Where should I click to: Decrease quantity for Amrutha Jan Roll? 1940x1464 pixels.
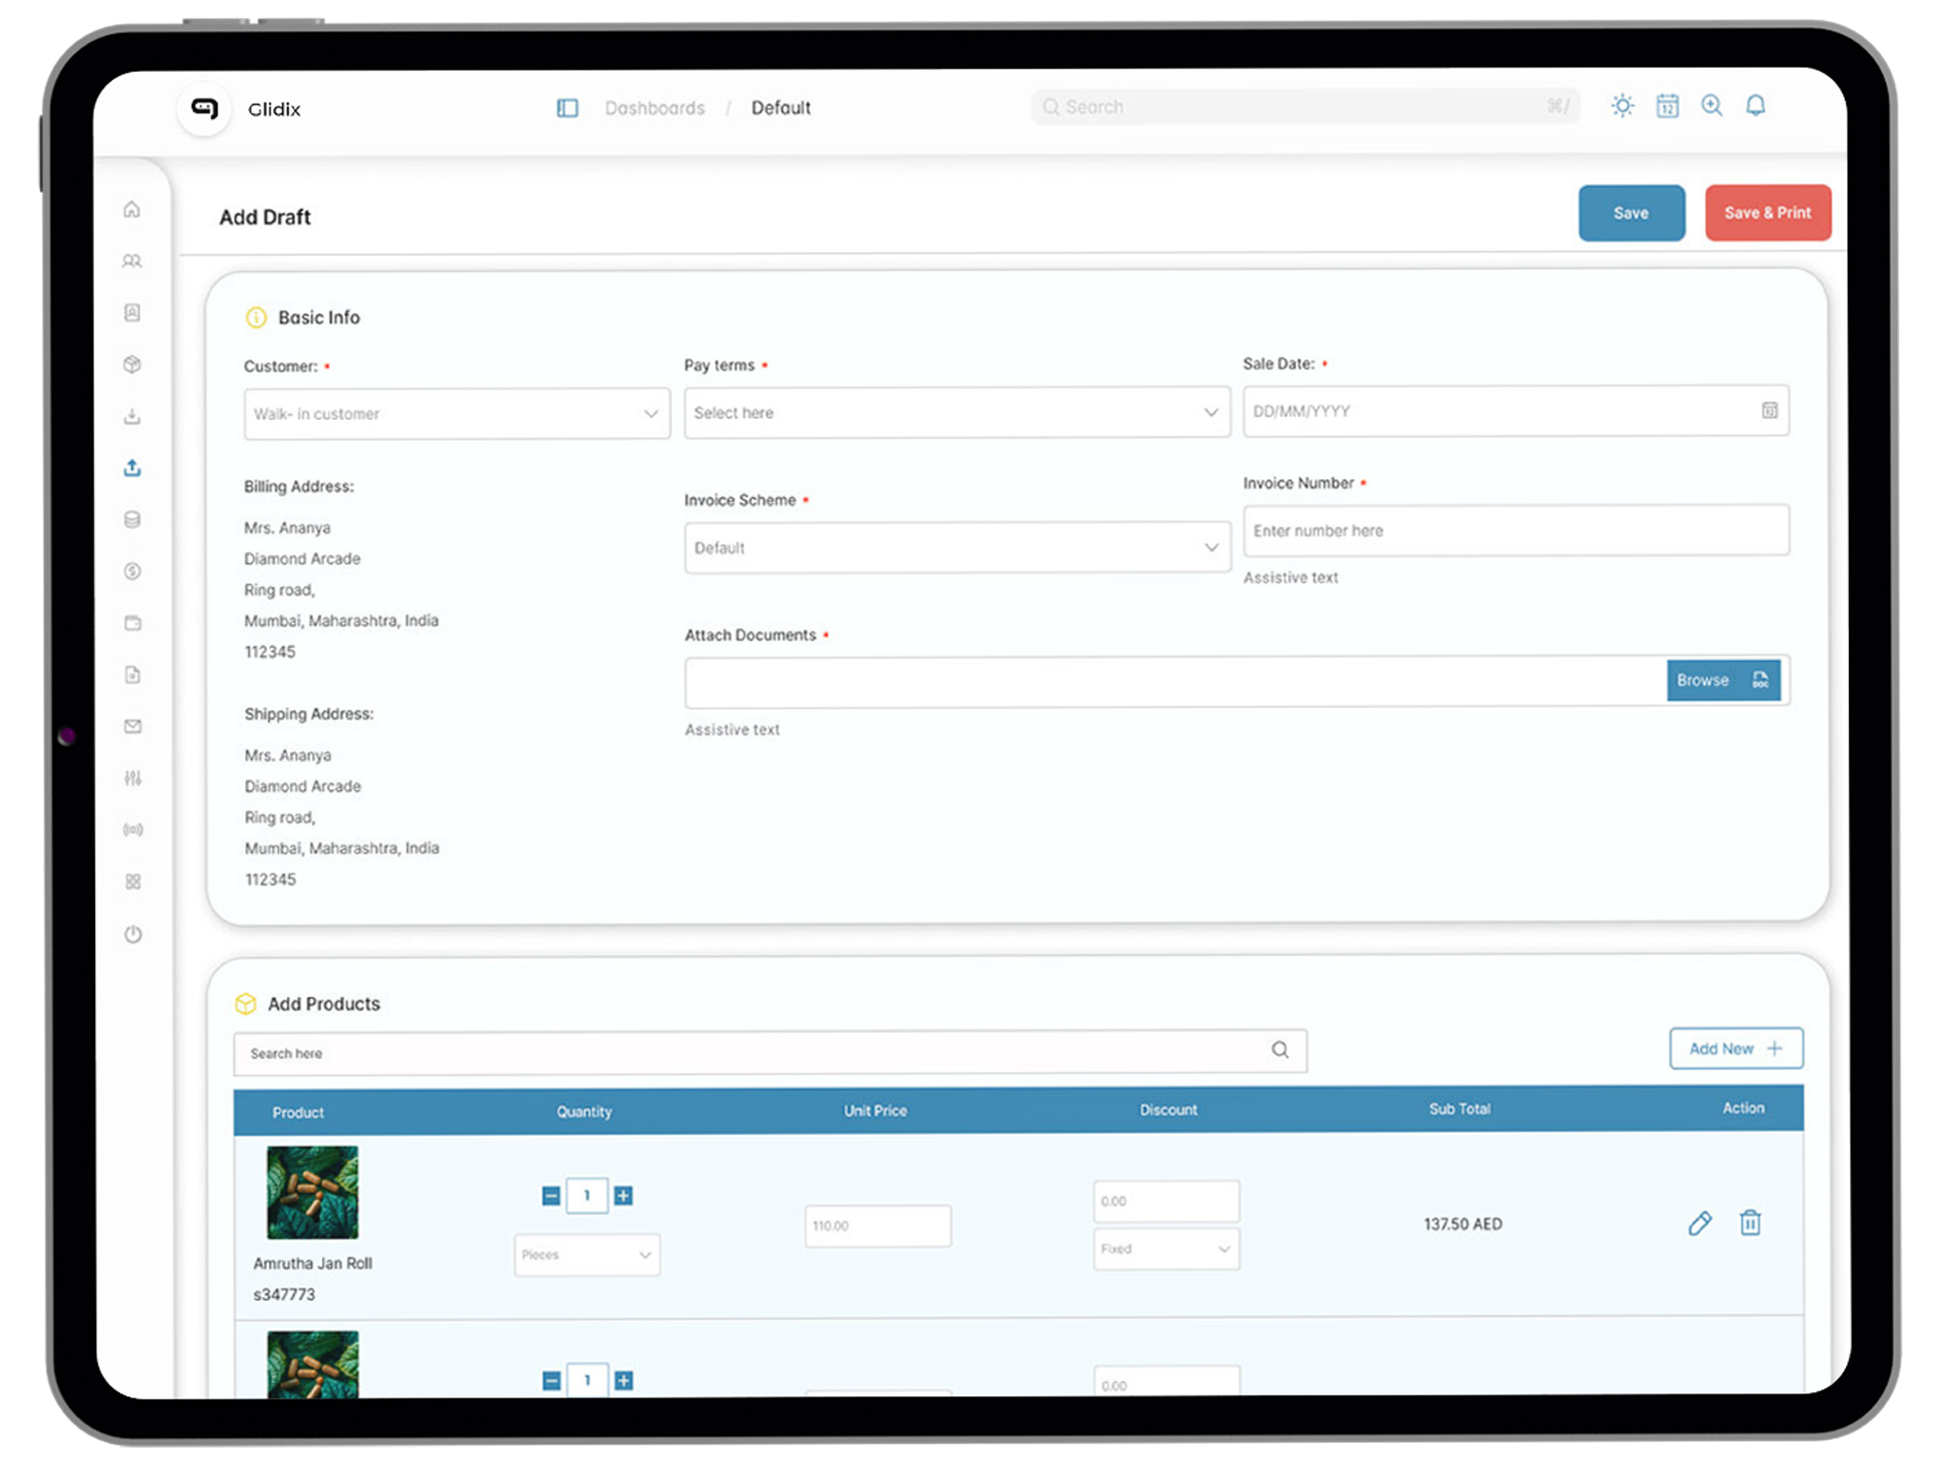pos(551,1195)
